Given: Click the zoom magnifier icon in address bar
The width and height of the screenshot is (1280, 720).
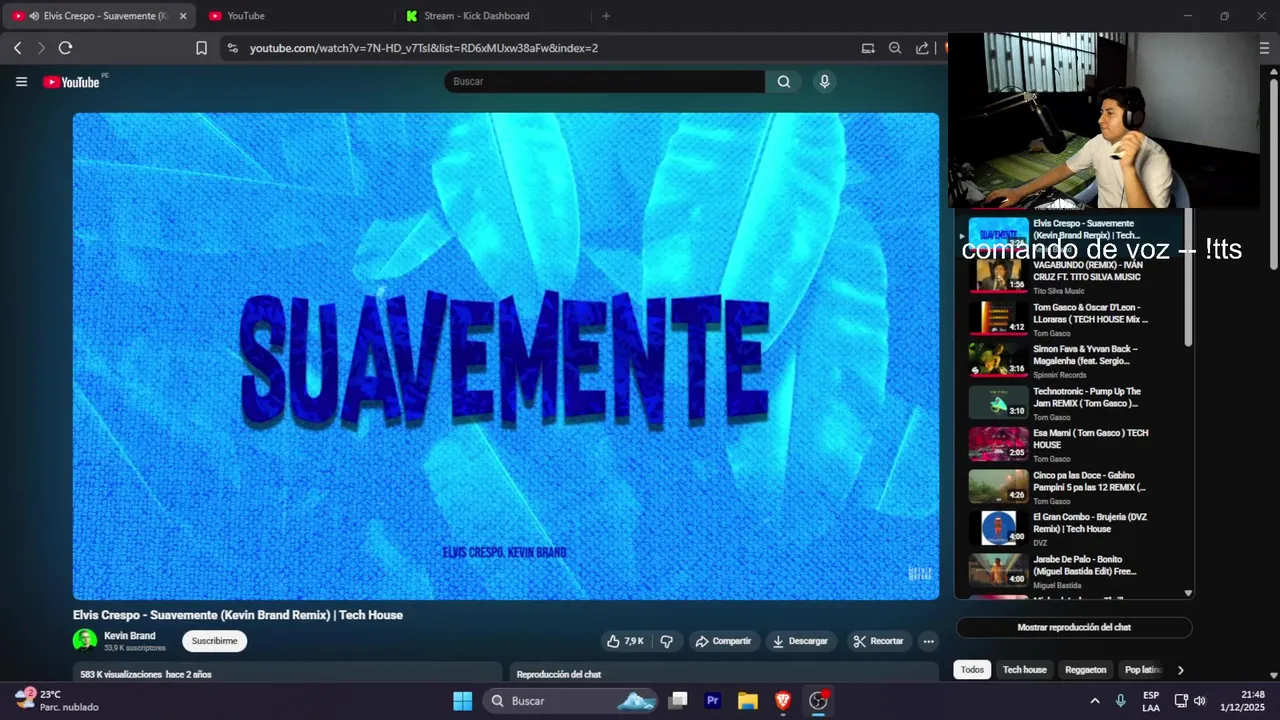Looking at the screenshot, I should [895, 48].
